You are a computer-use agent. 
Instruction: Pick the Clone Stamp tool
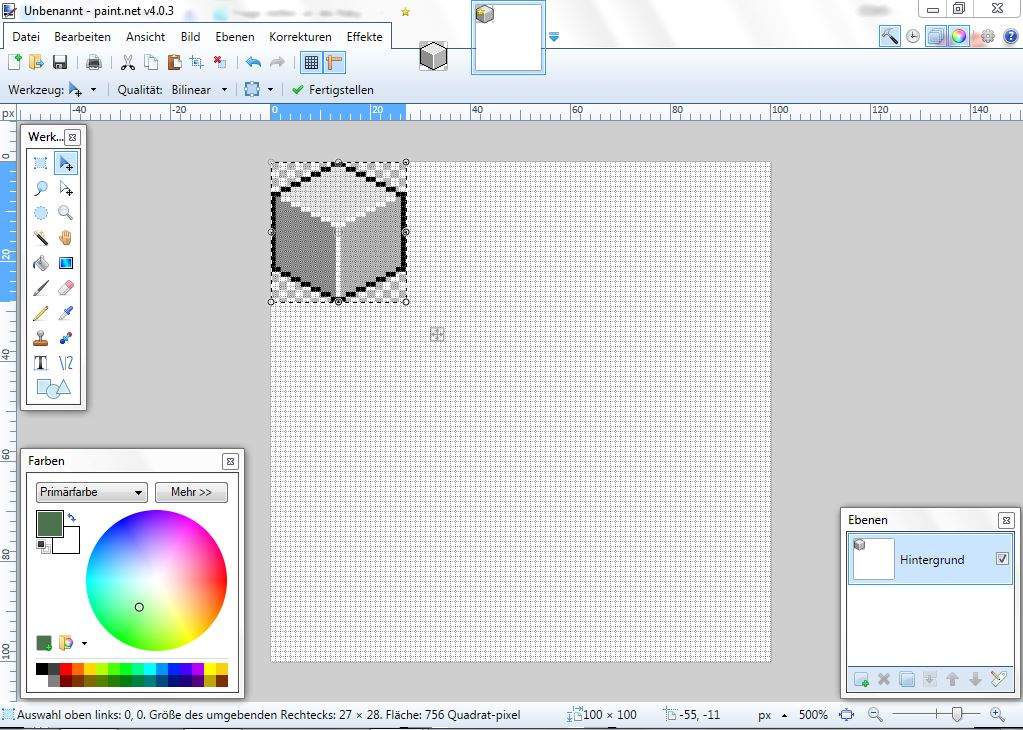tap(41, 338)
